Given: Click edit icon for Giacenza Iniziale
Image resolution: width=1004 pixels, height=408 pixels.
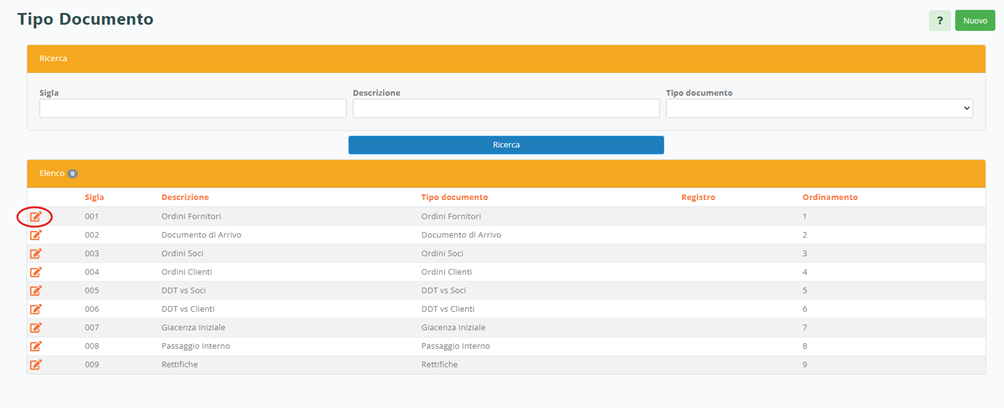Looking at the screenshot, I should (x=36, y=327).
